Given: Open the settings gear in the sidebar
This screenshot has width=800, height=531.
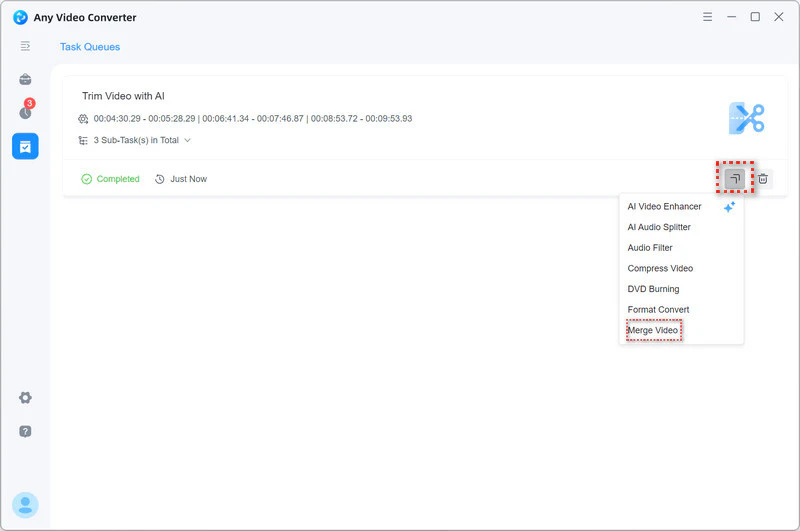Looking at the screenshot, I should click(25, 397).
